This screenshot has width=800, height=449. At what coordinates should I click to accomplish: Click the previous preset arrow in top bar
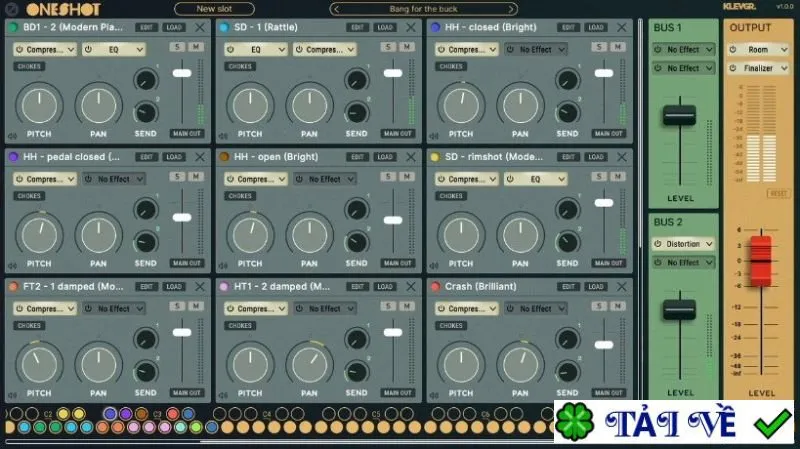(336, 9)
